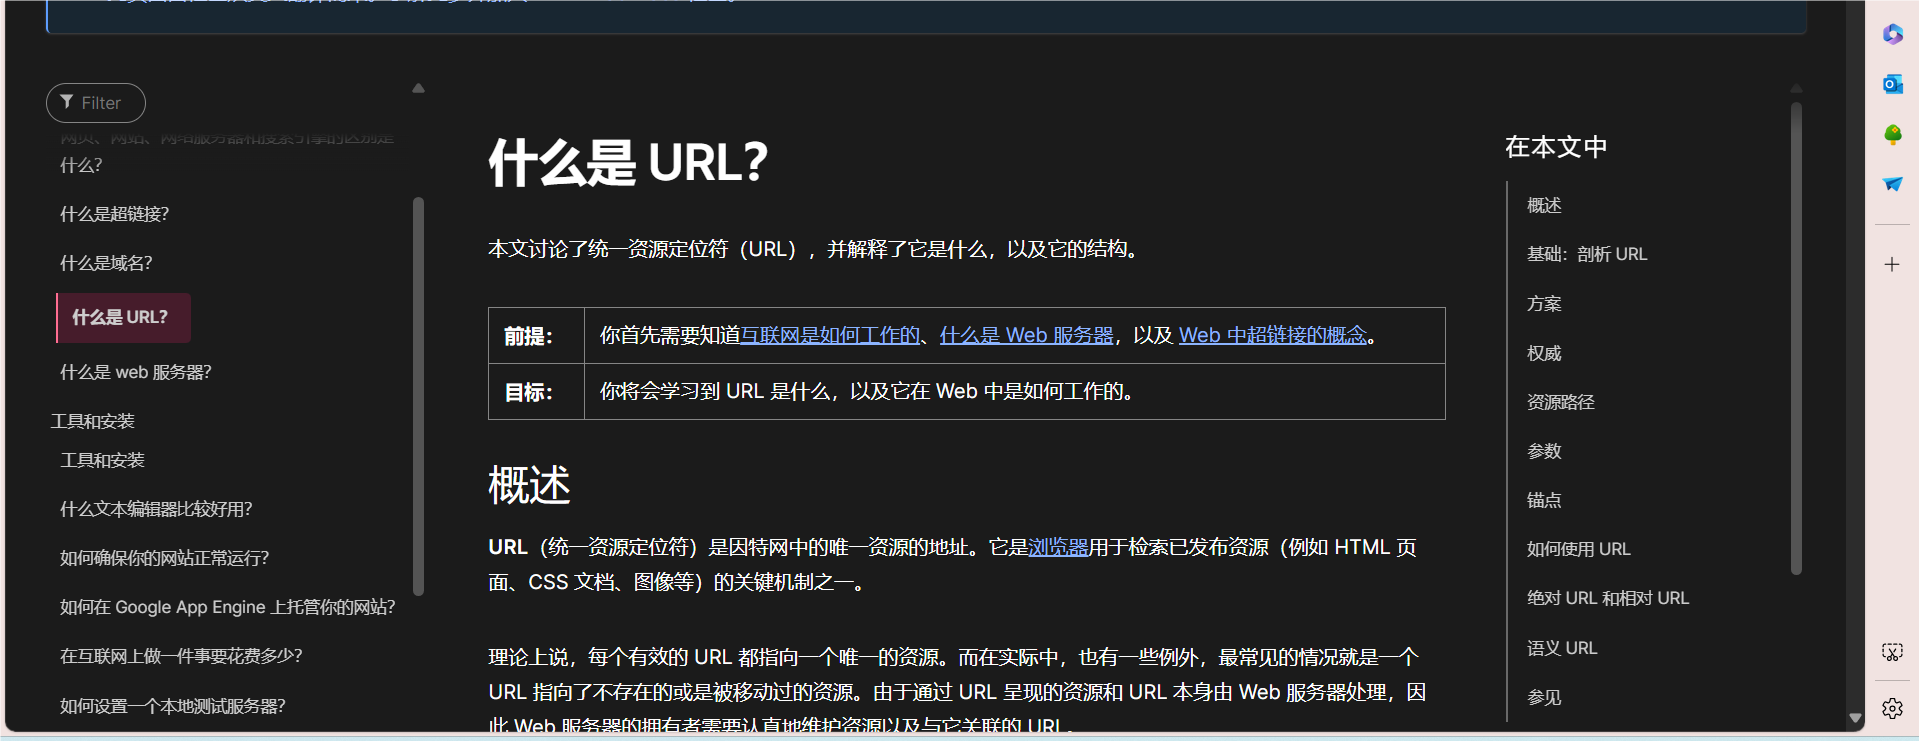
Task: Click the green tree sidebar icon
Action: 1892,134
